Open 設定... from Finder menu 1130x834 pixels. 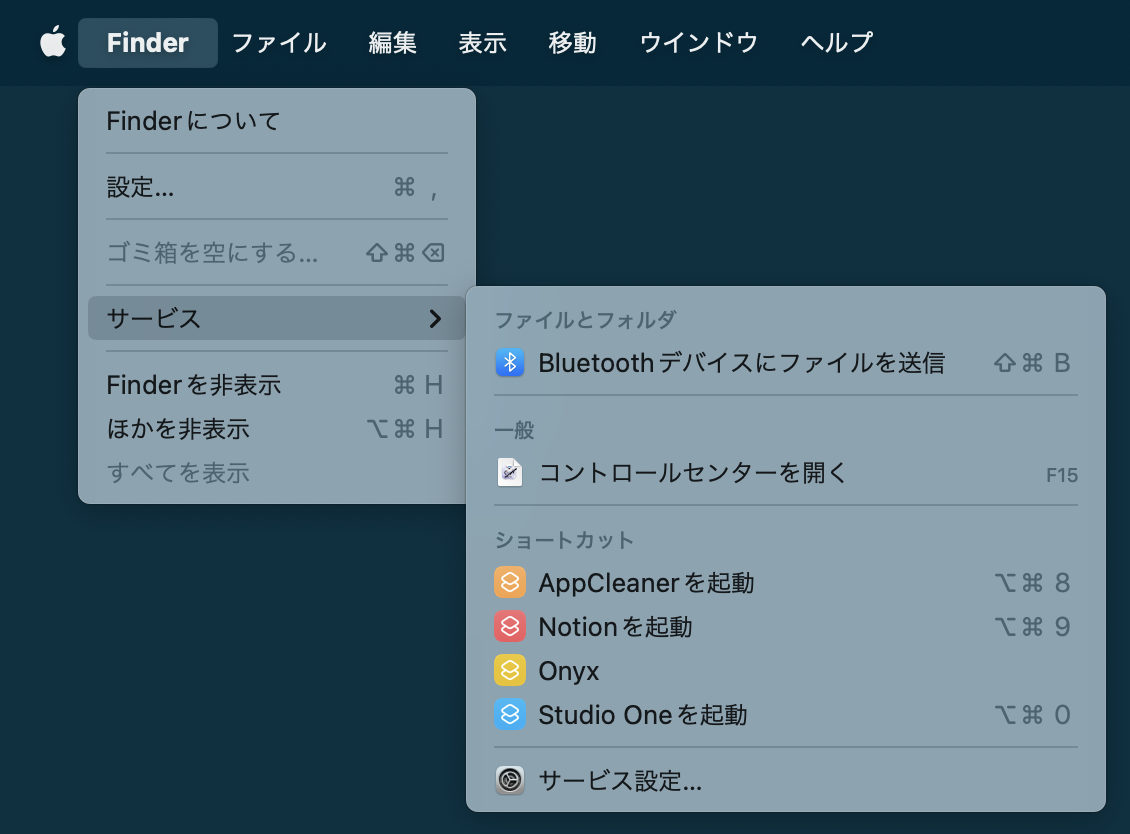pos(141,187)
